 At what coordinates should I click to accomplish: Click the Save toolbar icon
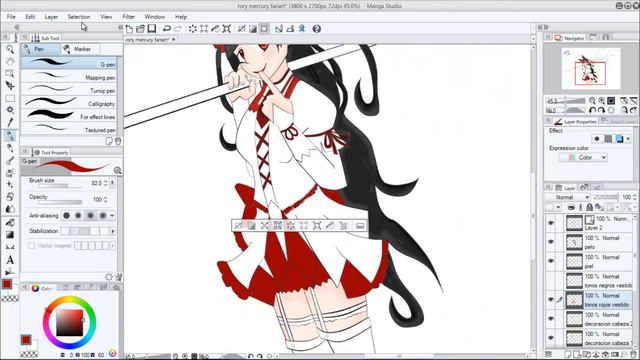(x=152, y=29)
